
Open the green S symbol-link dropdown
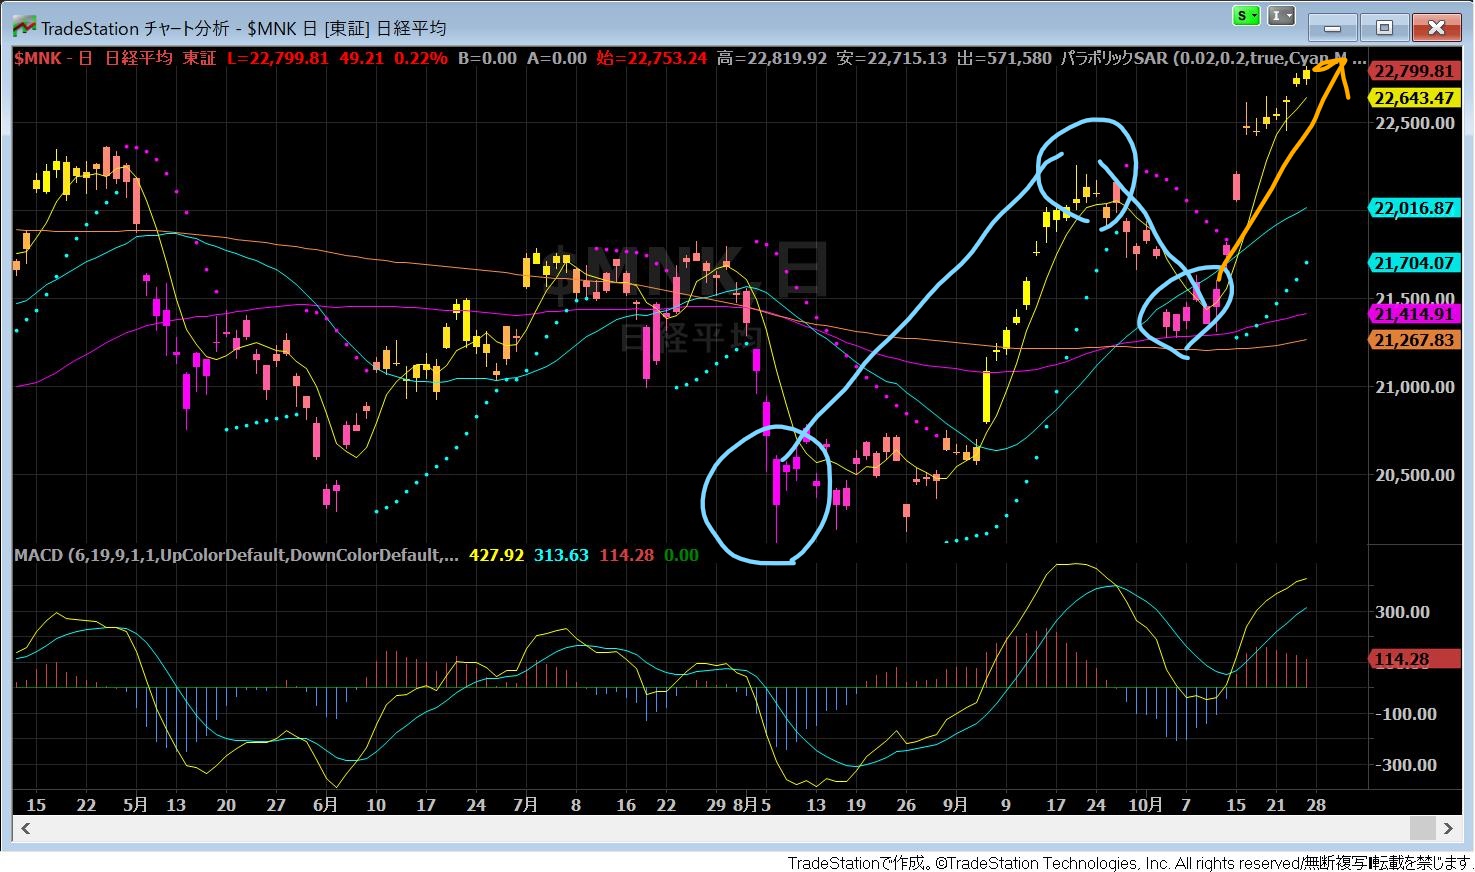pyautogui.click(x=1246, y=16)
